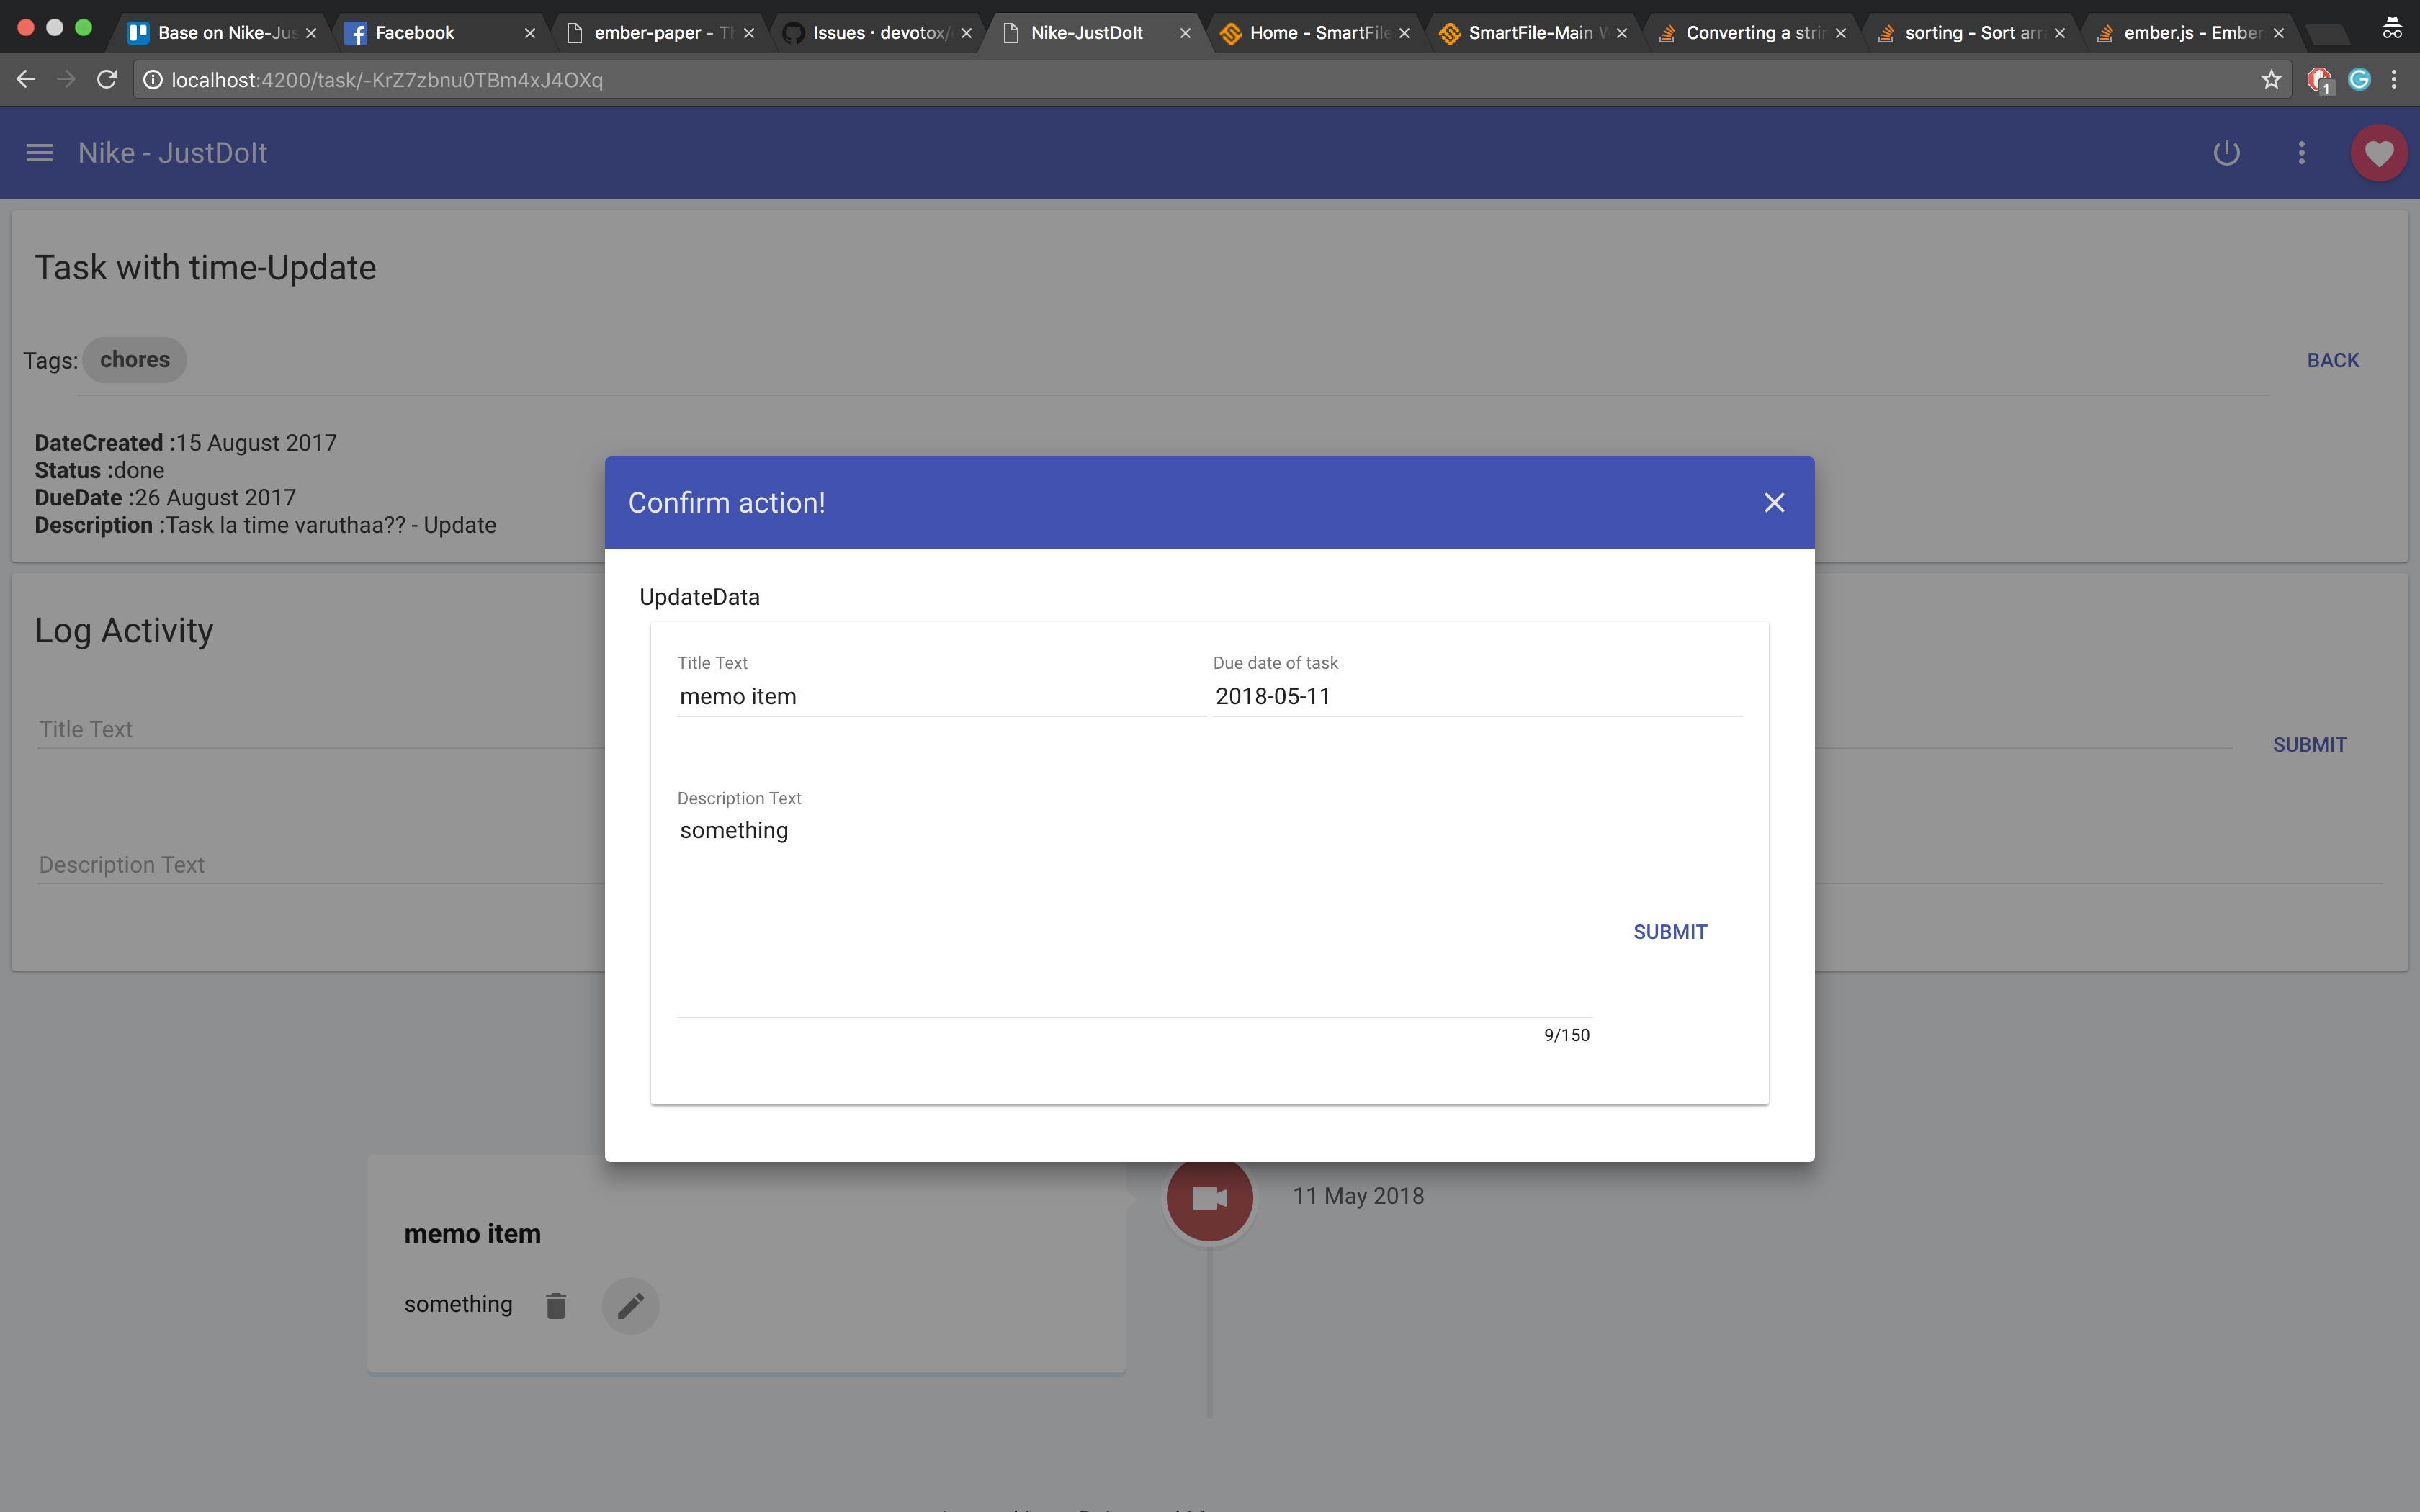
Task: Click the power logout icon
Action: pyautogui.click(x=2226, y=153)
